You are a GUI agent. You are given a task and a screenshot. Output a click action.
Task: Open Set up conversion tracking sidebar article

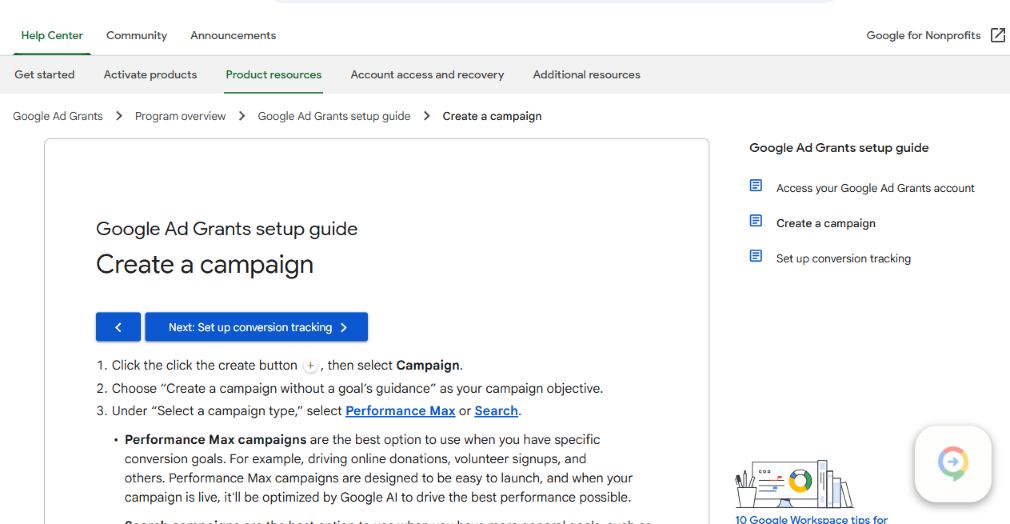coord(843,258)
